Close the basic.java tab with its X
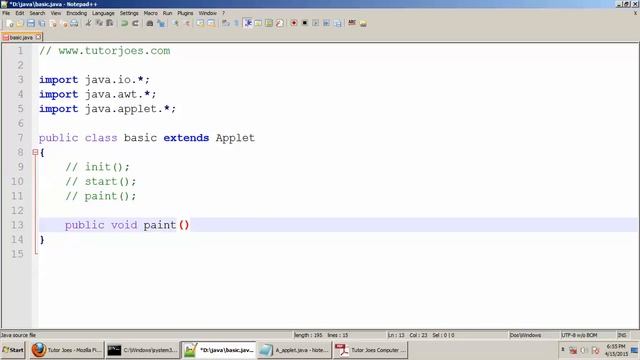The height and width of the screenshot is (360, 640). point(38,37)
